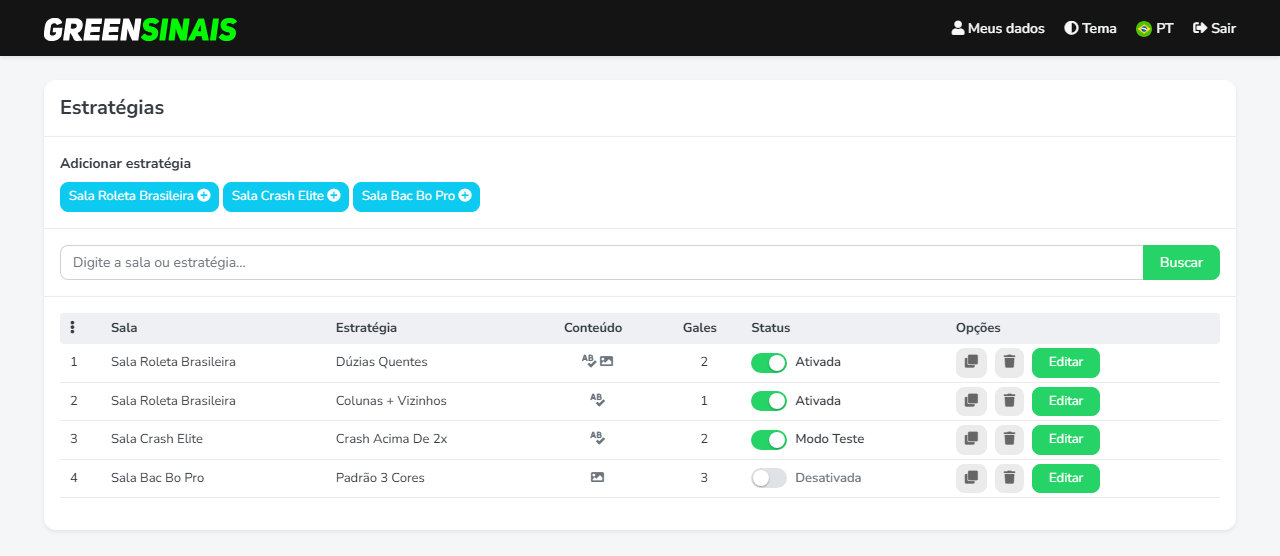Image resolution: width=1280 pixels, height=556 pixels.
Task: Select the Crash Acima De 2x strategy name
Action: (x=391, y=439)
